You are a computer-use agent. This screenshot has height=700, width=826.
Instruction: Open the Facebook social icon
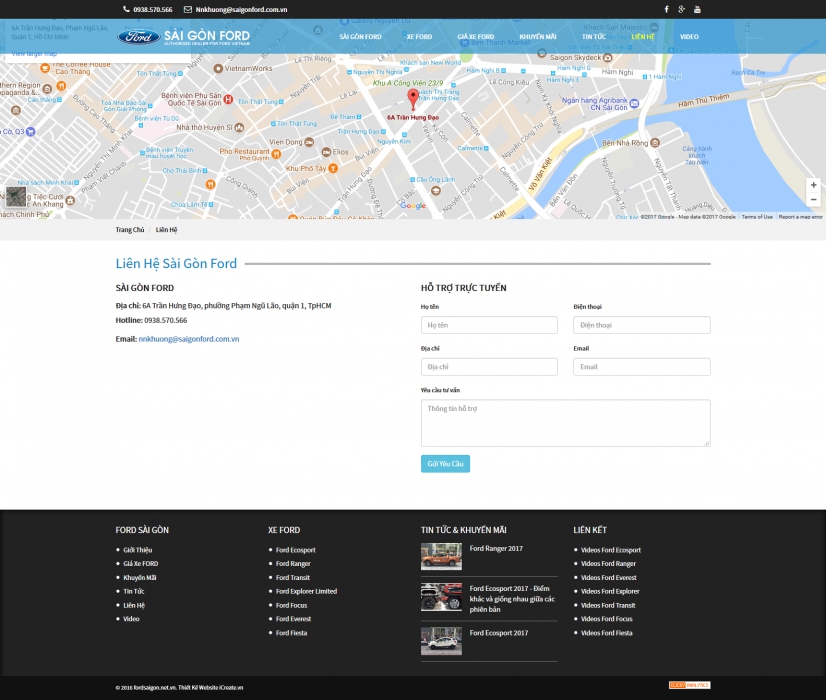tap(666, 9)
